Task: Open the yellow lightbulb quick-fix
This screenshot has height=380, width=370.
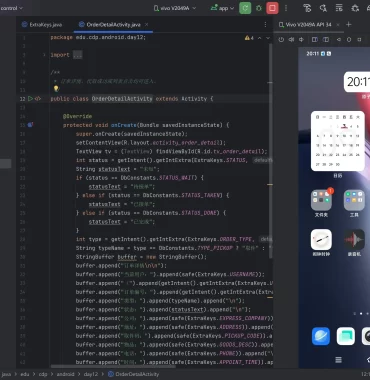Action: coord(56,89)
